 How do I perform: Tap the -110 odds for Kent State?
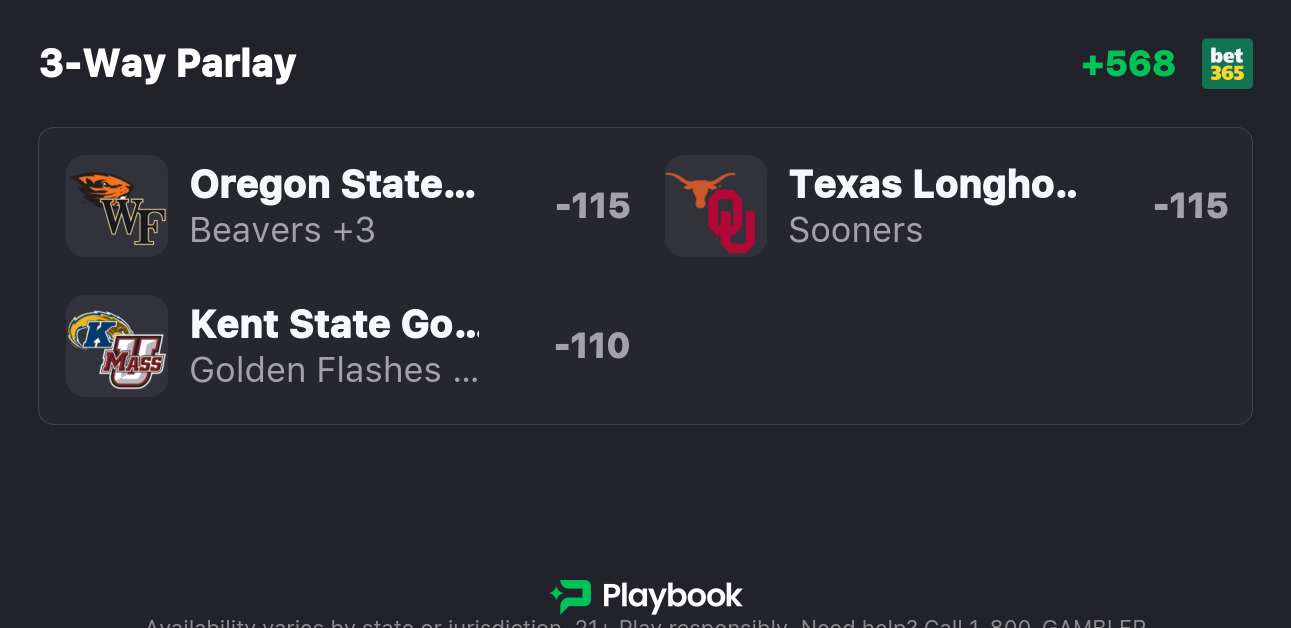pos(592,346)
